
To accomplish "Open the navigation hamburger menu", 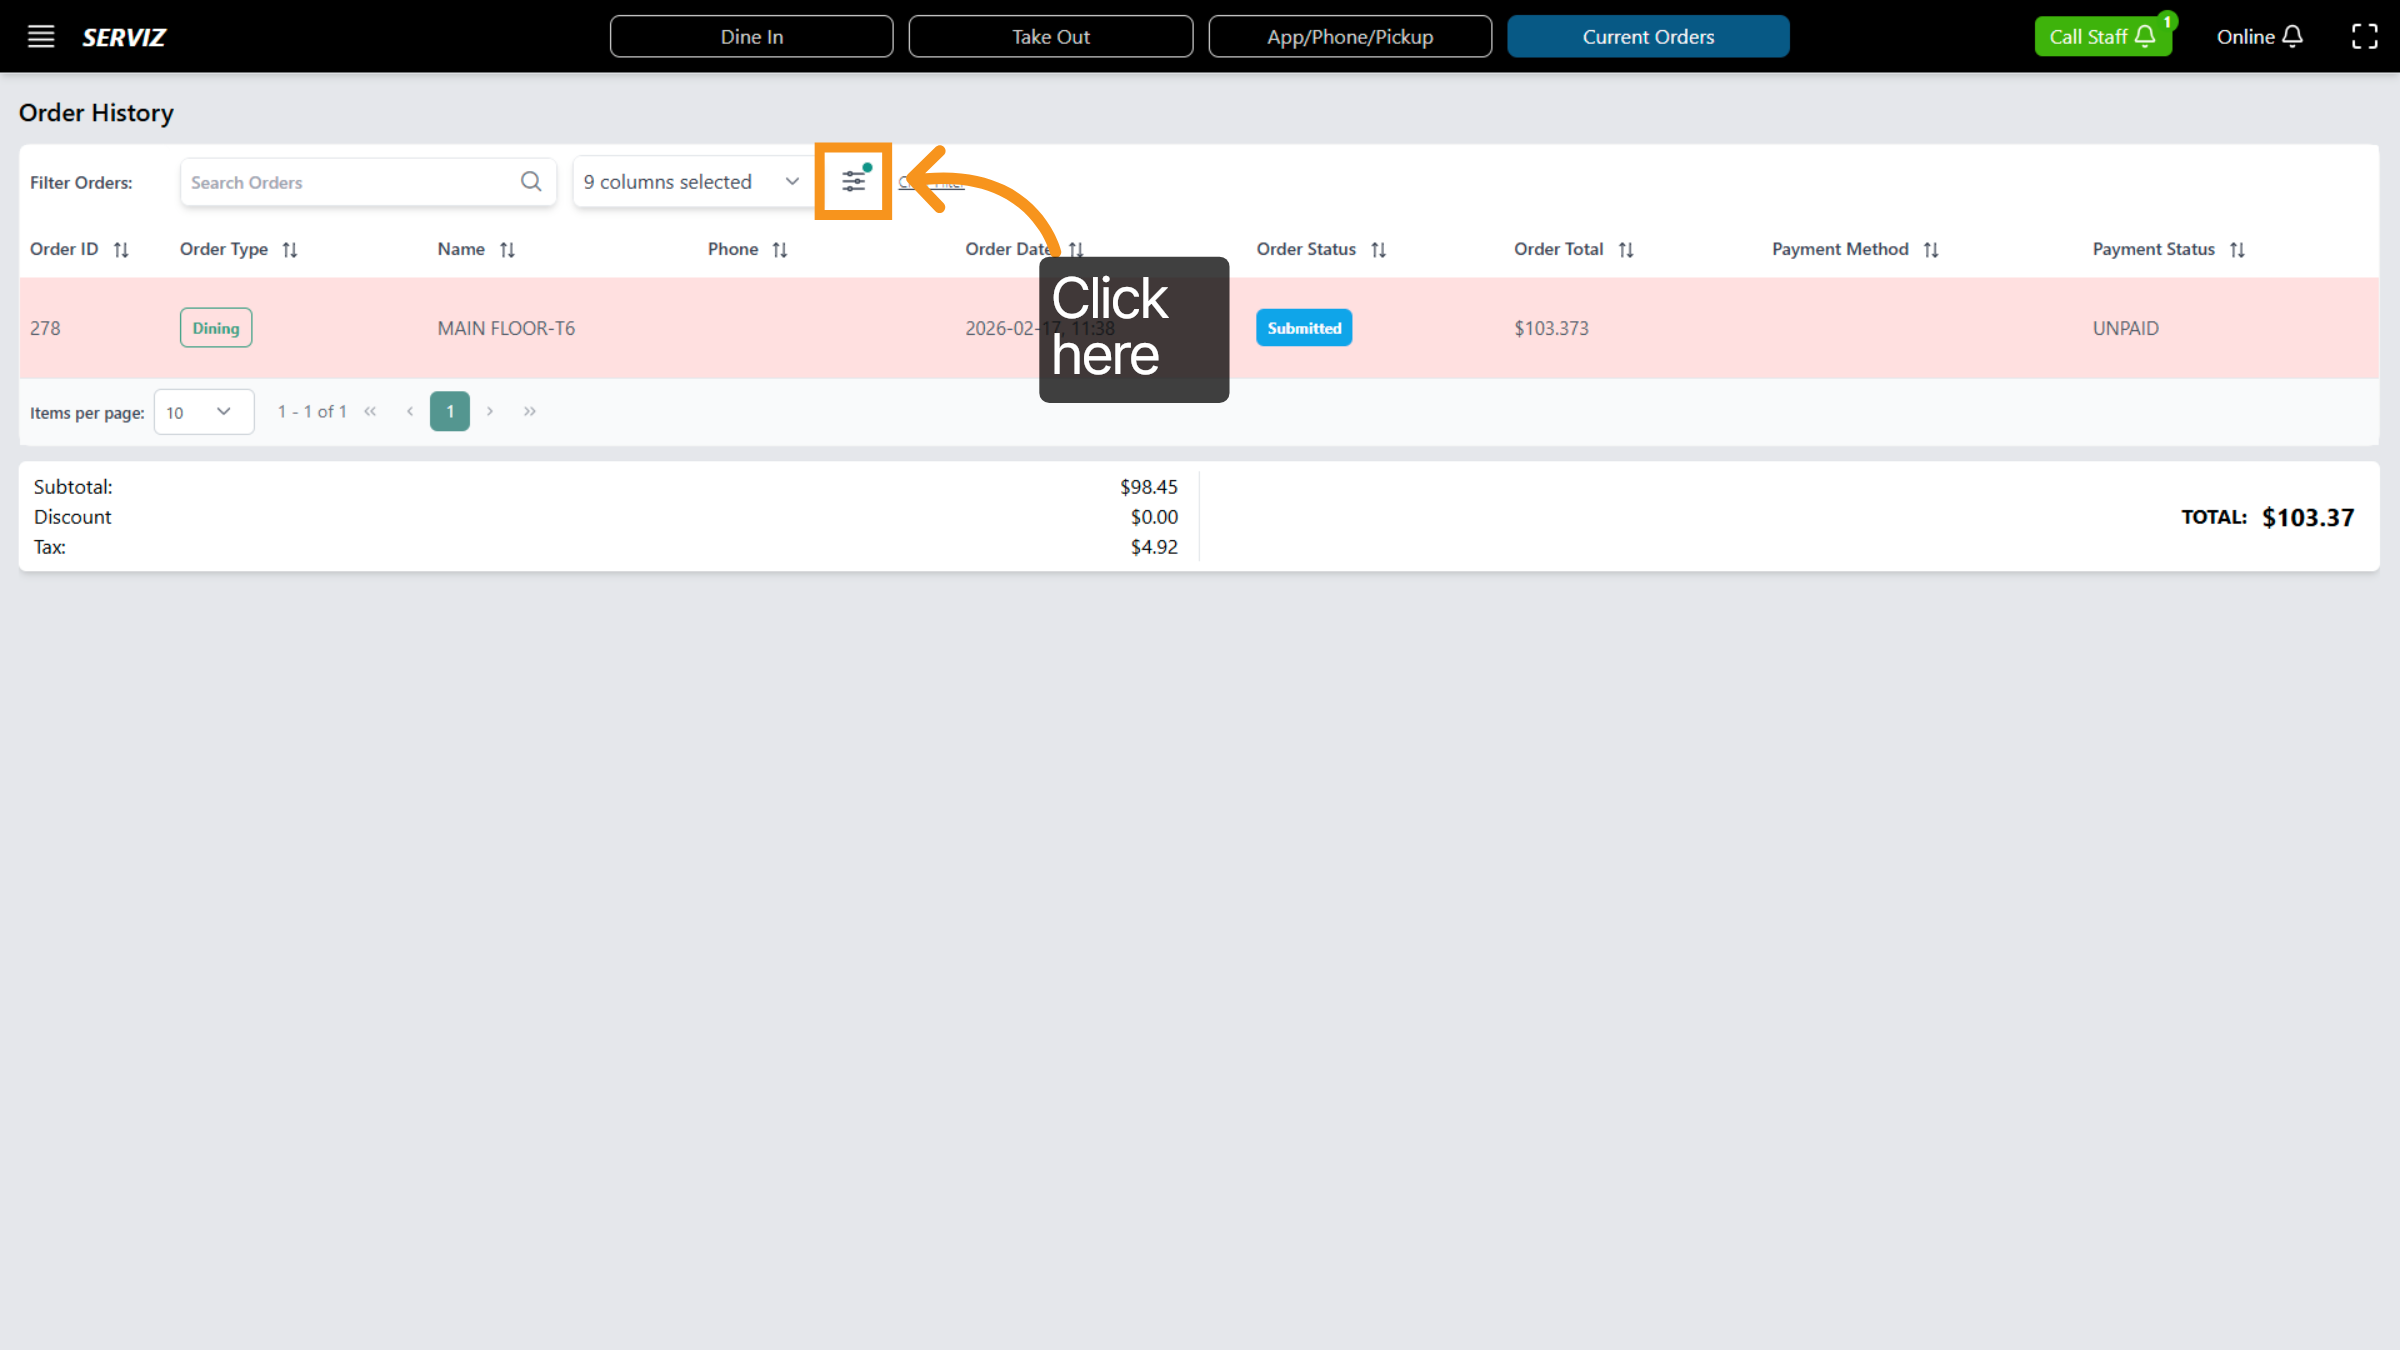I will pos(40,36).
